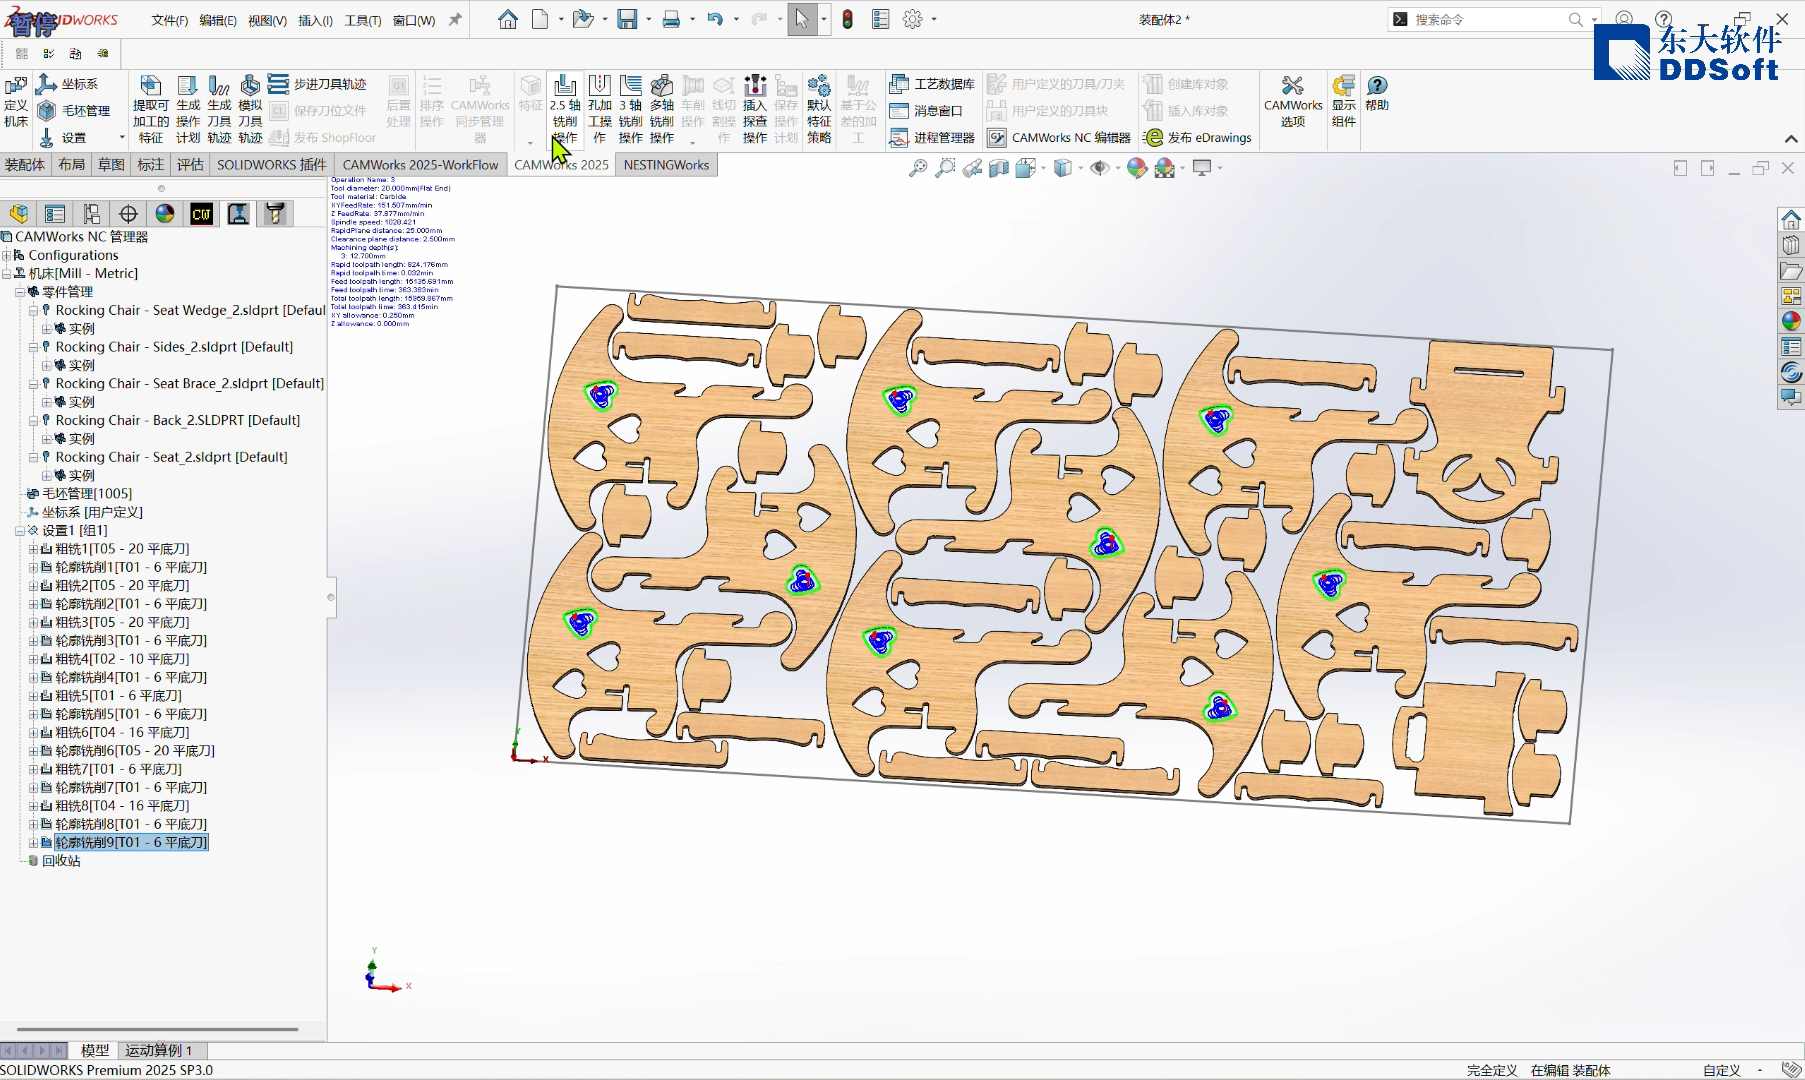Expand 粗铣1[T05 - 20 平底刀] operation
The height and width of the screenshot is (1080, 1805).
[33, 549]
